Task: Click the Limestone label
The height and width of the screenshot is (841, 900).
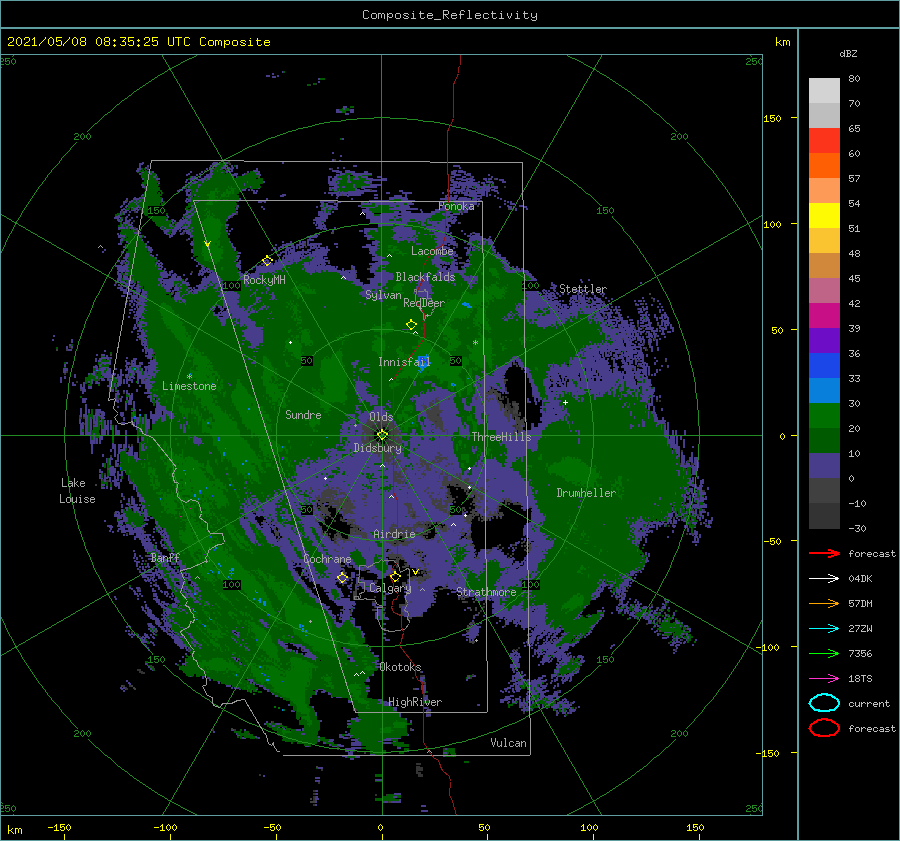Action: click(x=189, y=386)
